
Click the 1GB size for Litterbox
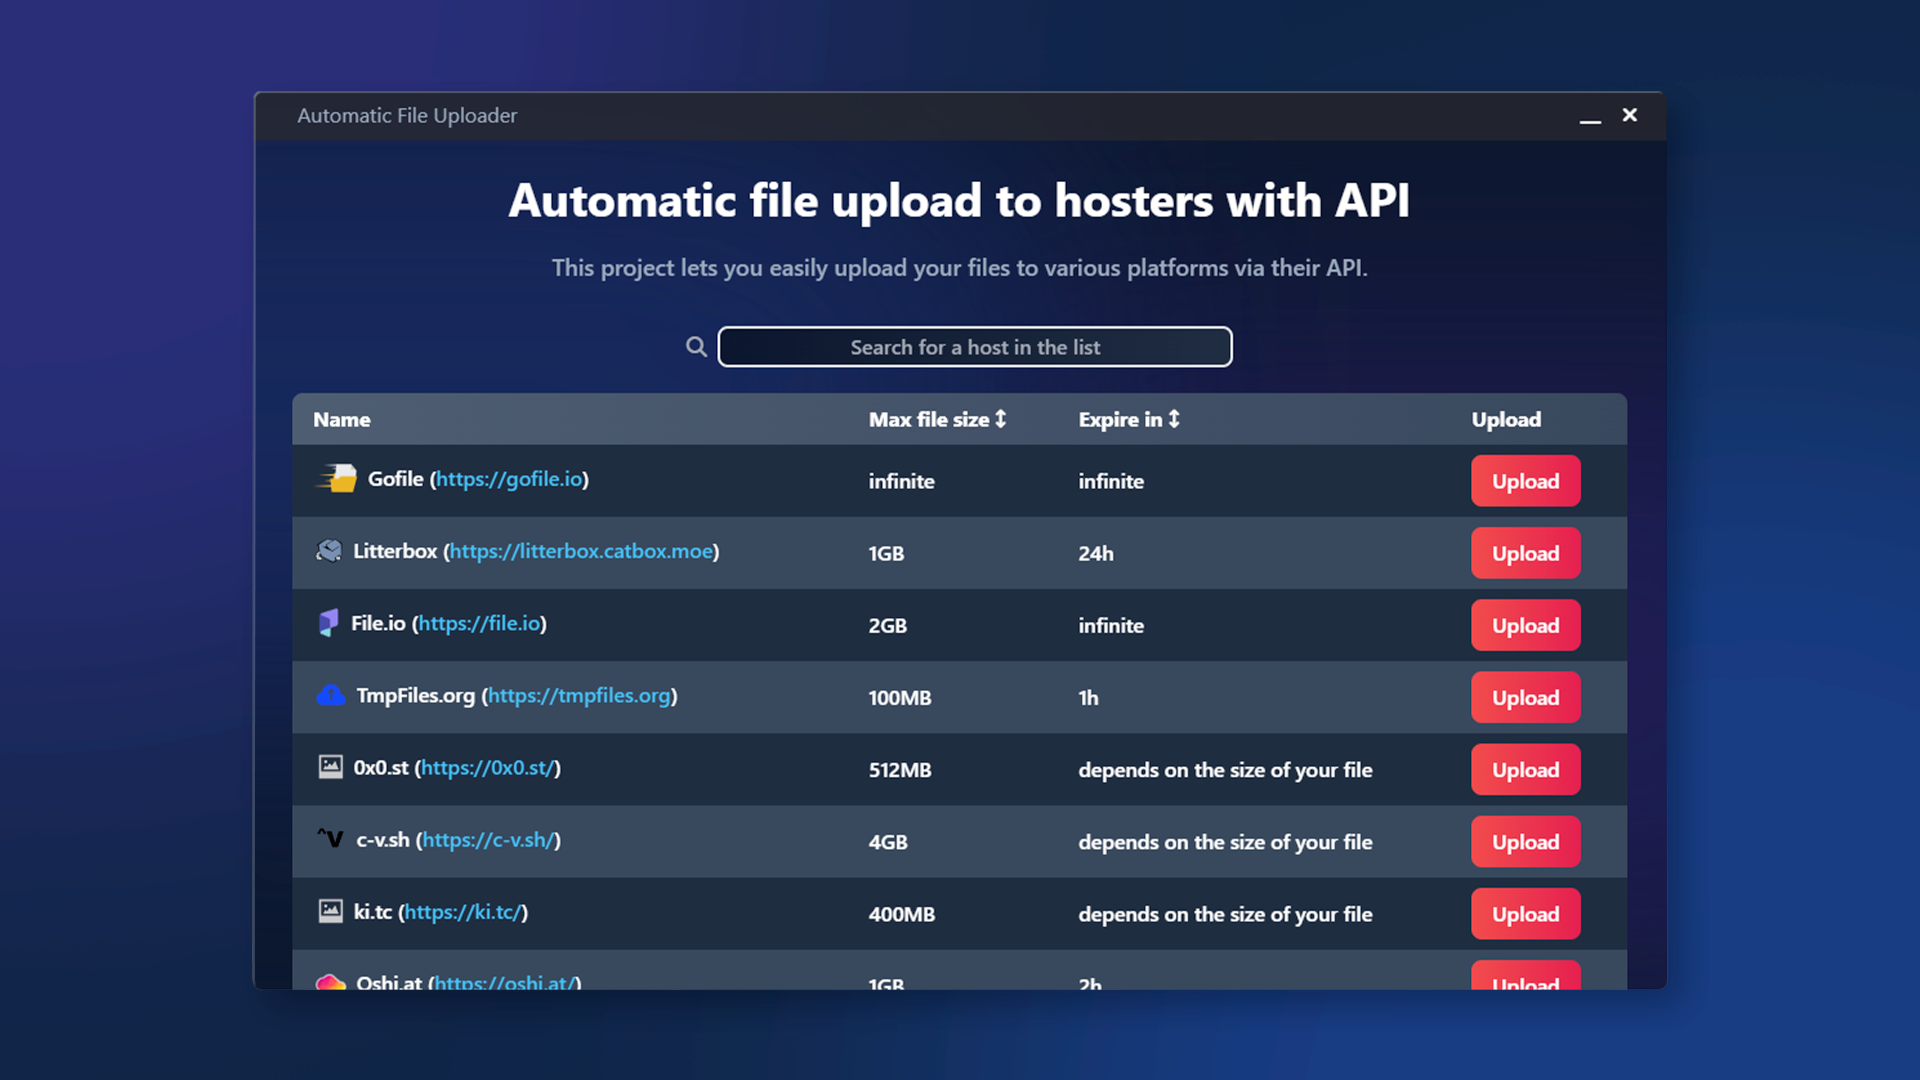[x=886, y=553]
